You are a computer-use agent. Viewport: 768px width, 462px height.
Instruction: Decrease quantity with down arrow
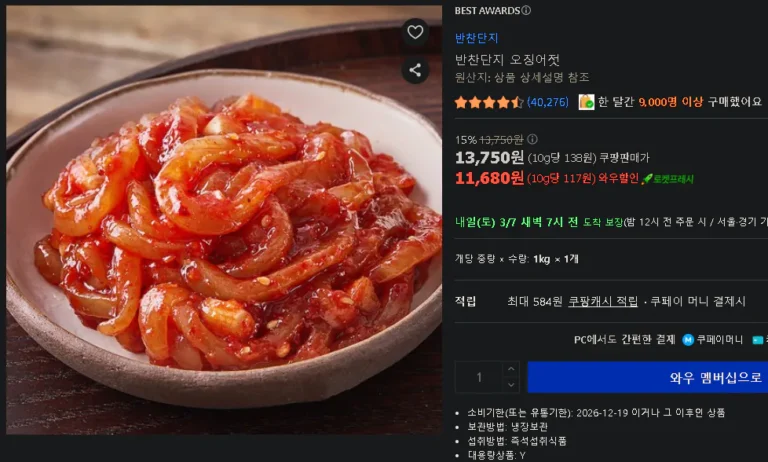click(511, 385)
